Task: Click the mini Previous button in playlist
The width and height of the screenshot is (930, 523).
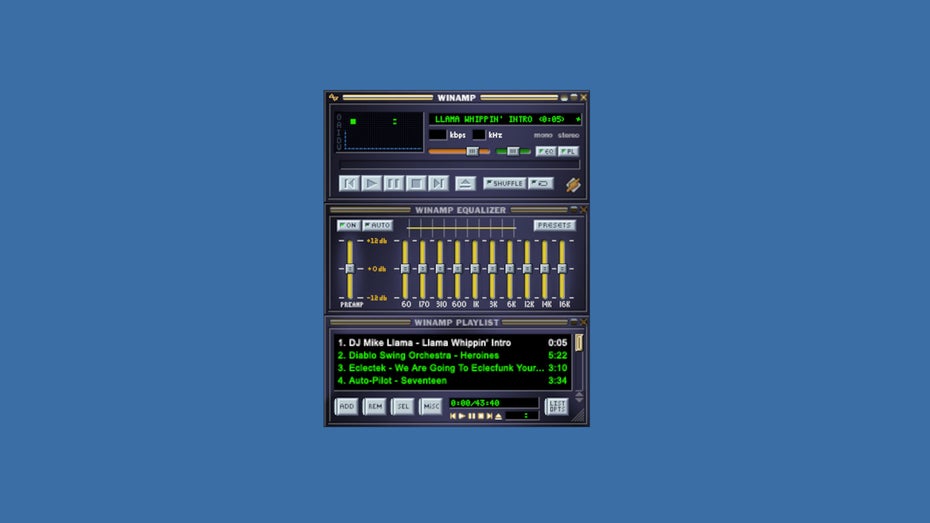Action: 453,416
